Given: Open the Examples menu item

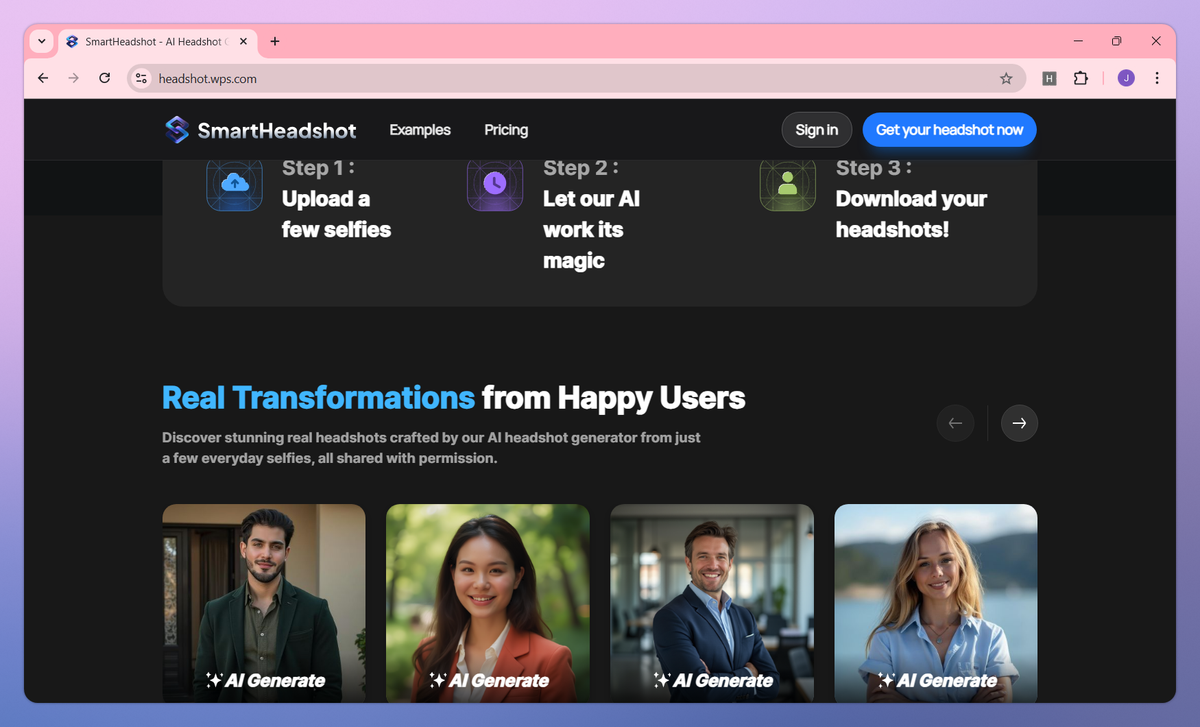Looking at the screenshot, I should point(420,129).
